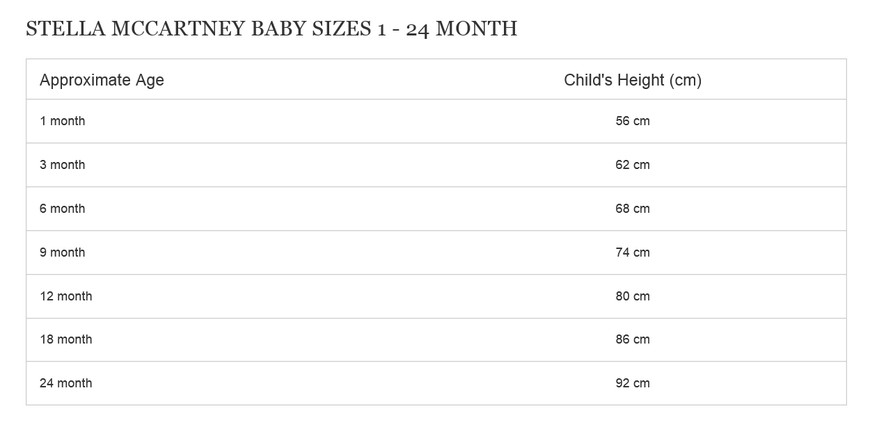Click the 24 month row label

(x=65, y=383)
